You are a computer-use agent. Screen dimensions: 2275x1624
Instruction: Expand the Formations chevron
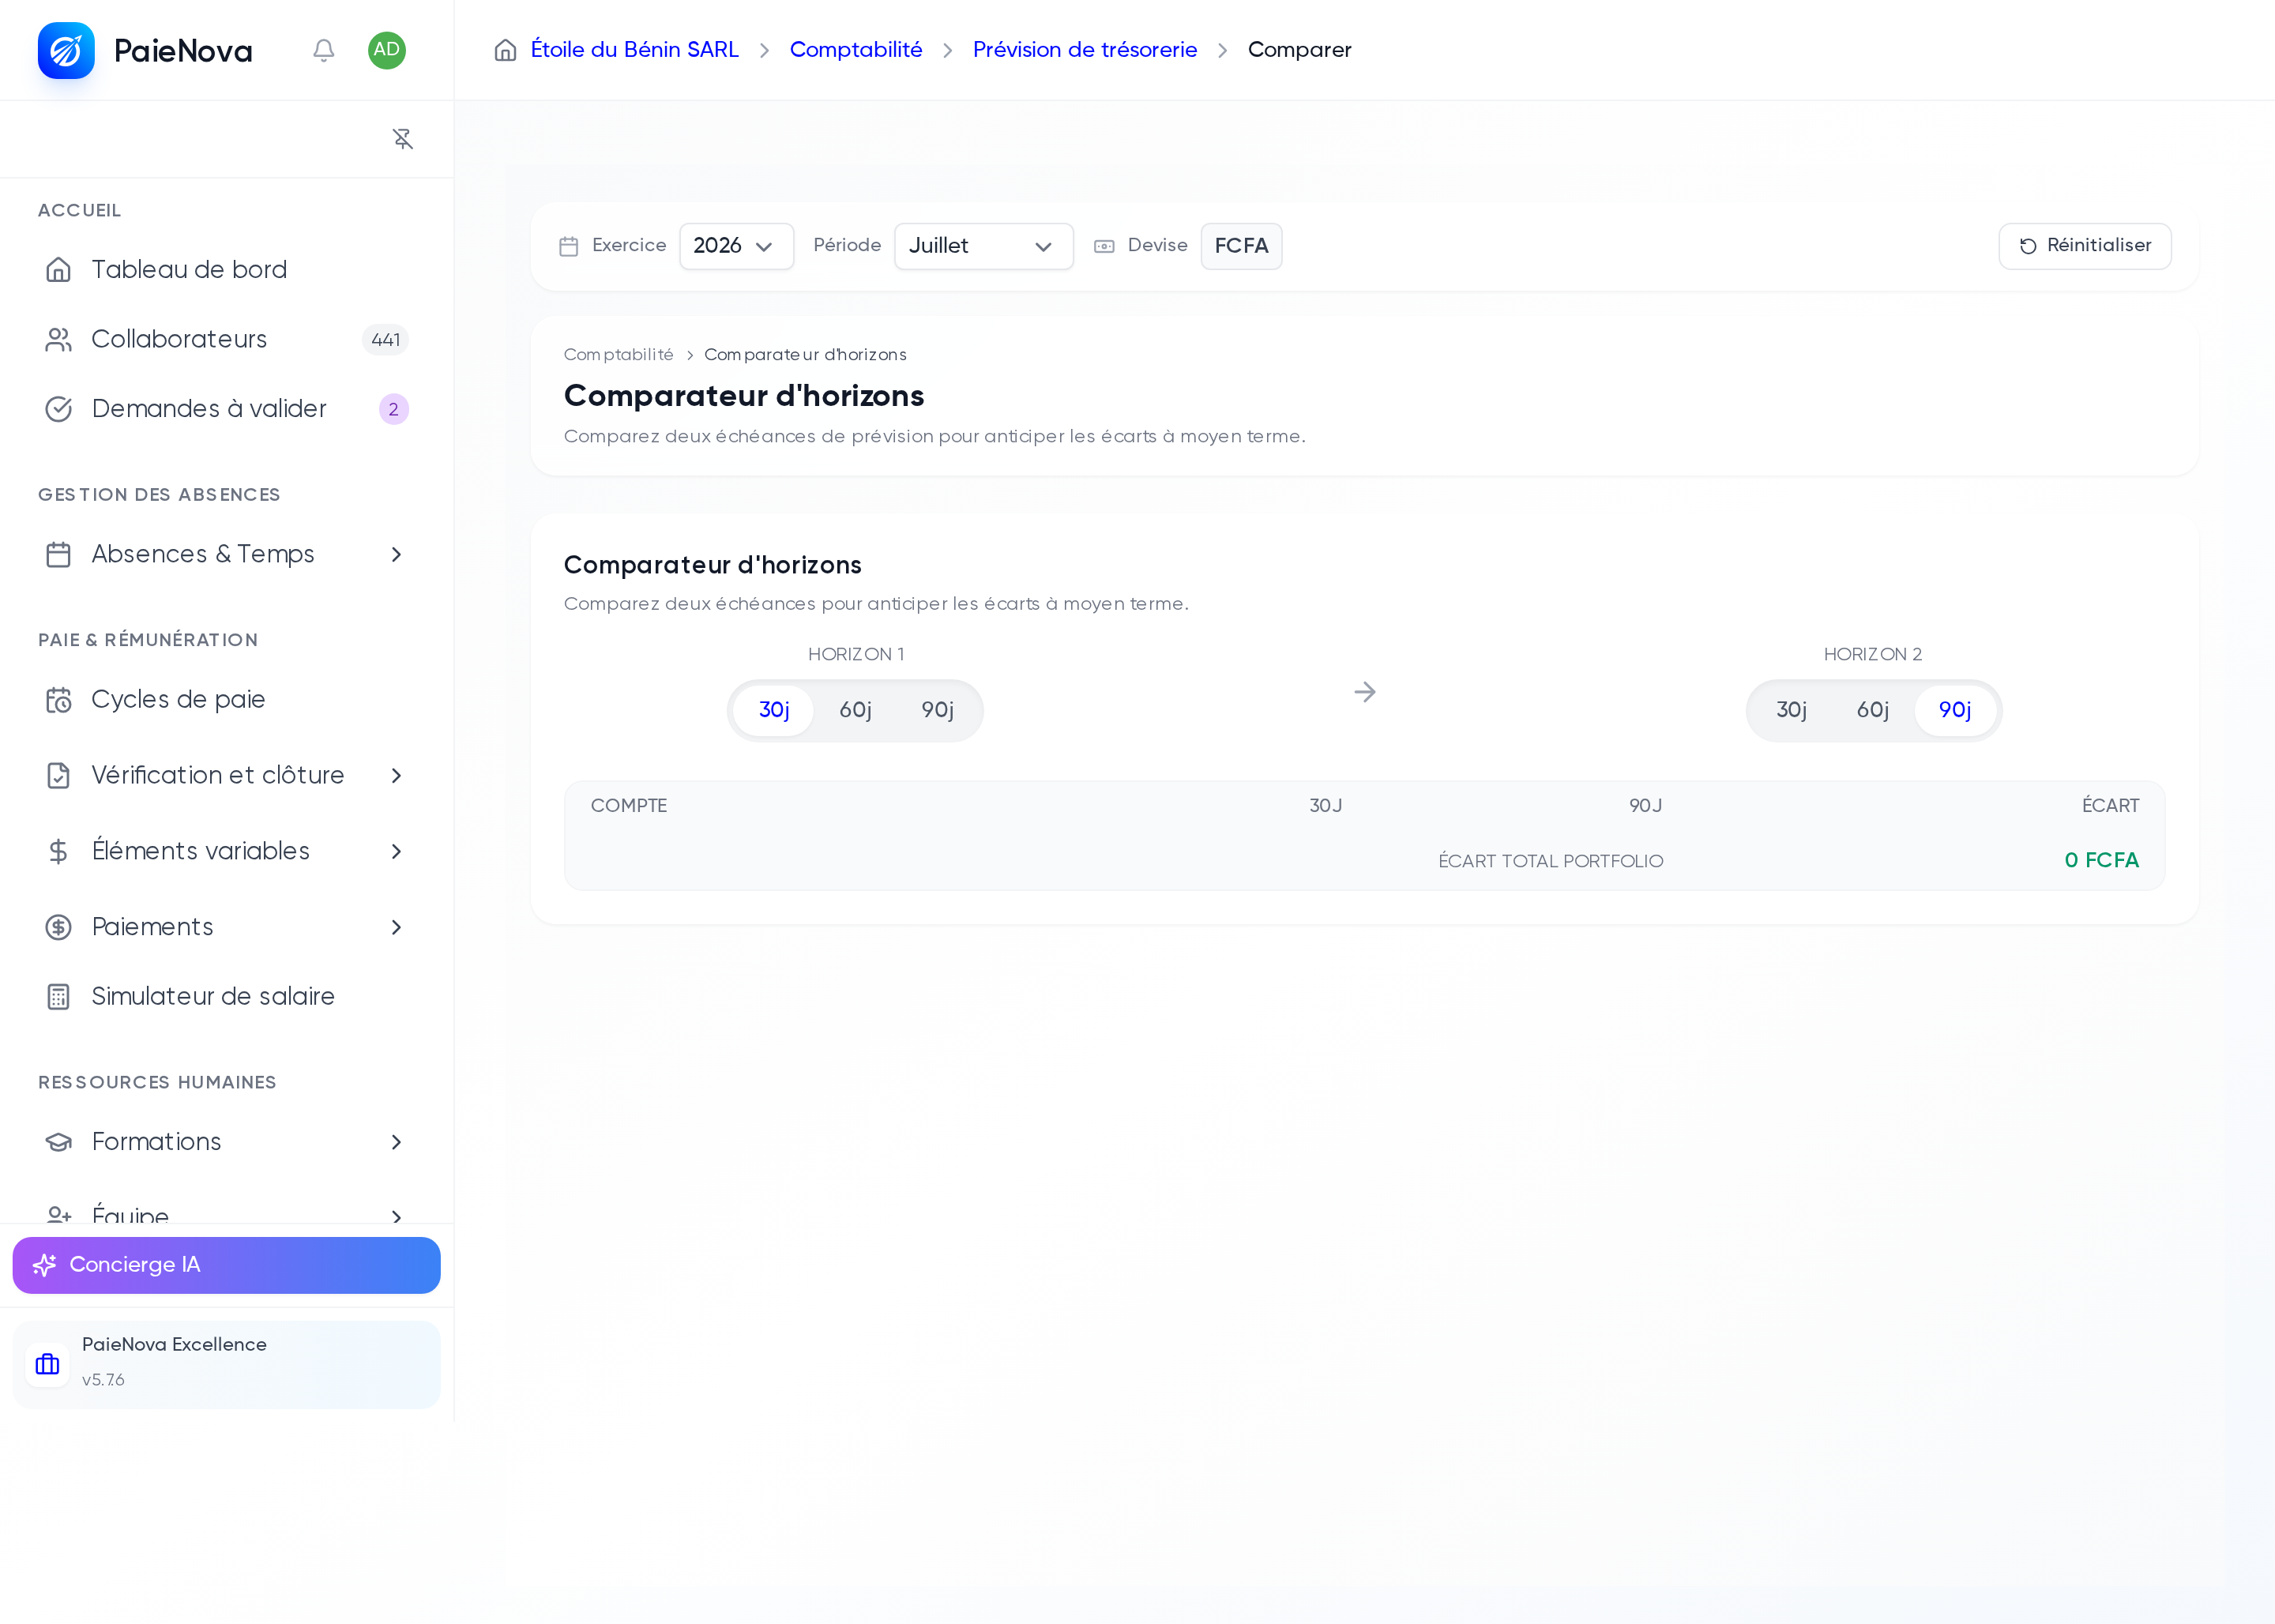(x=397, y=1142)
